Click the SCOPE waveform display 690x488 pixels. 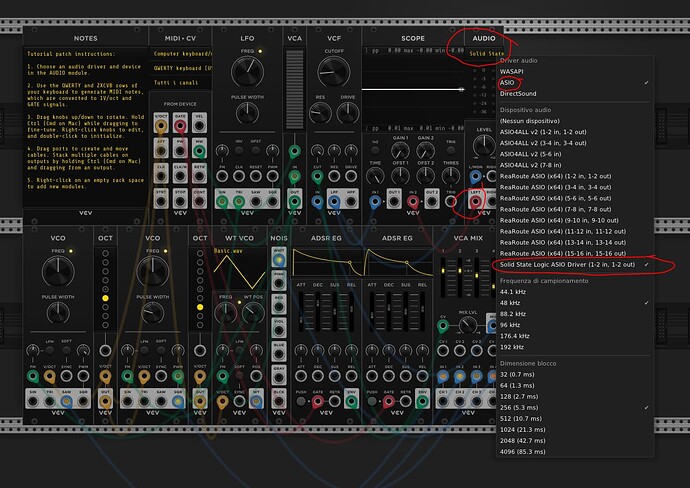[x=414, y=89]
